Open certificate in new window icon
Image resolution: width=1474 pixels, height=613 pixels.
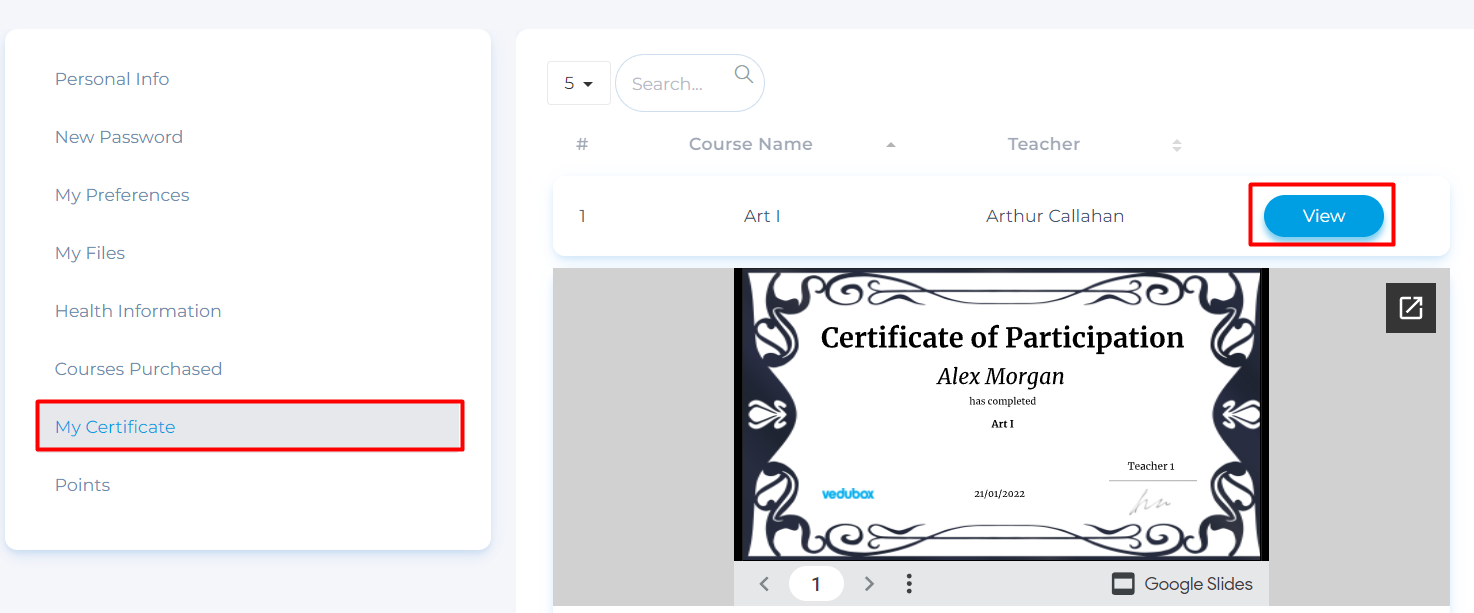1410,308
